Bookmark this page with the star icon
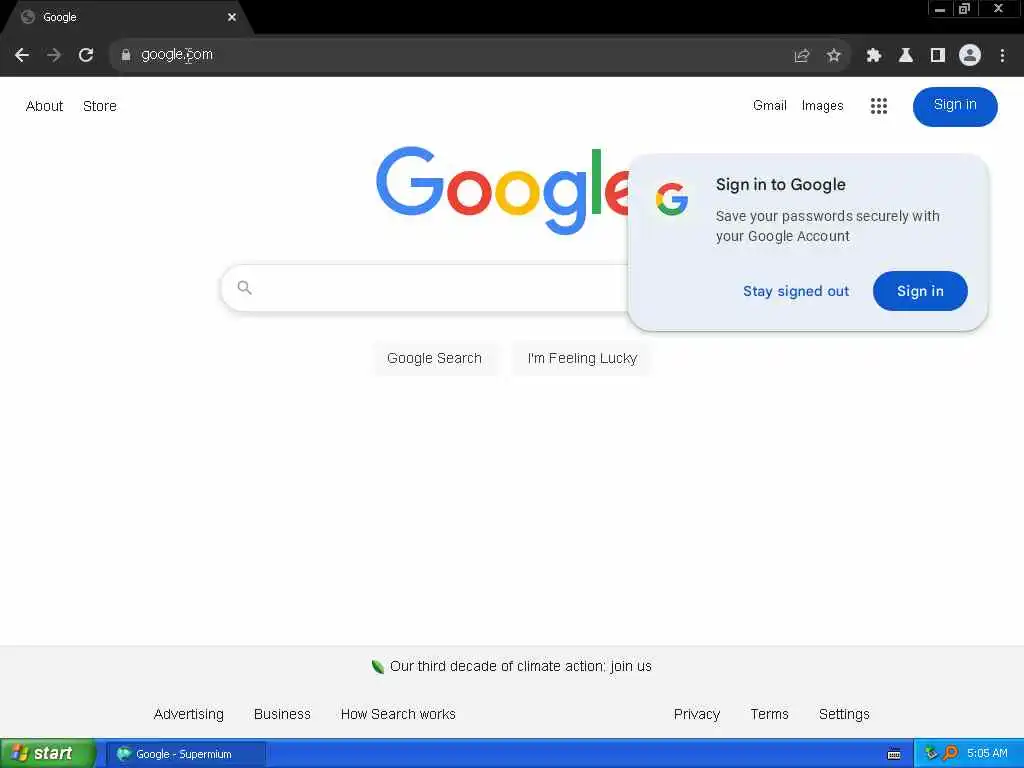The width and height of the screenshot is (1024, 768). coord(833,56)
